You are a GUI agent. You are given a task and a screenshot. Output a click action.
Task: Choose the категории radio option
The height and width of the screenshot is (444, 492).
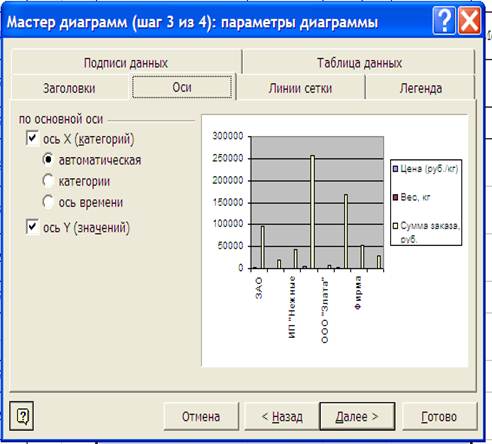click(48, 181)
